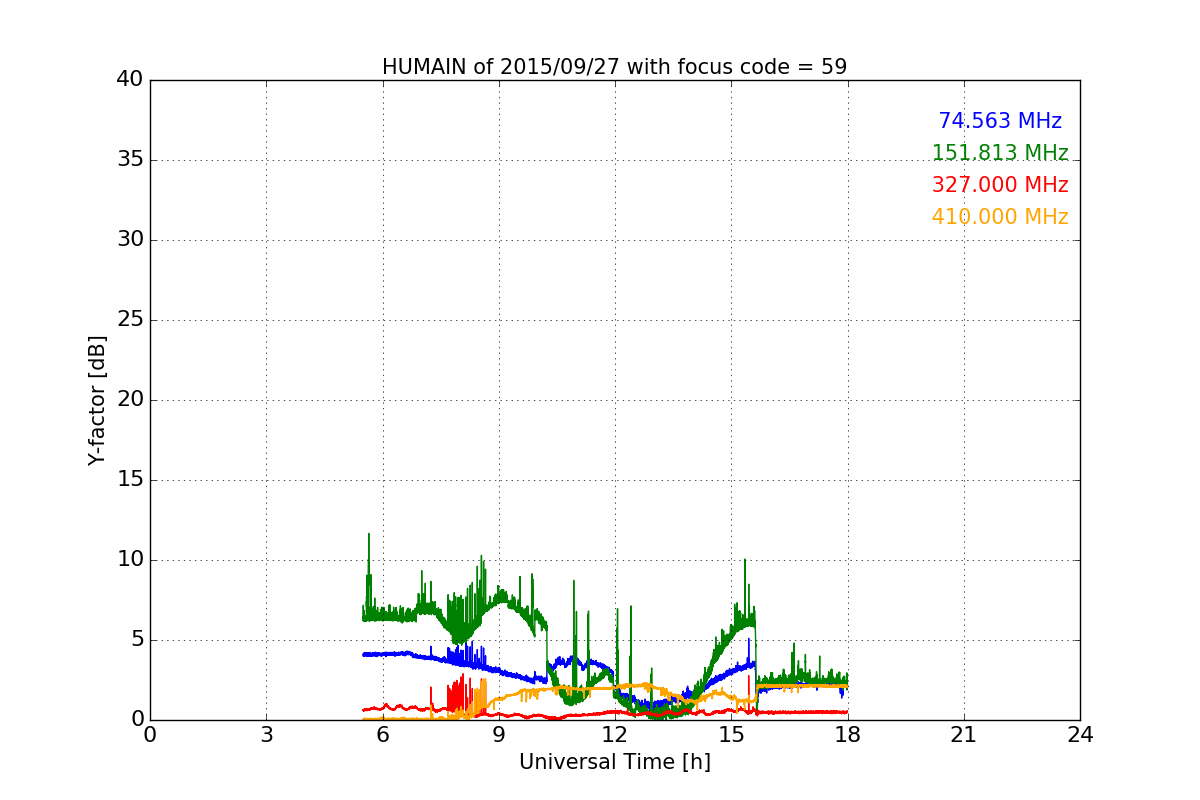Image resolution: width=1200 pixels, height=800 pixels.
Task: Click the Y-factor [dB] axis label
Action: (97, 400)
